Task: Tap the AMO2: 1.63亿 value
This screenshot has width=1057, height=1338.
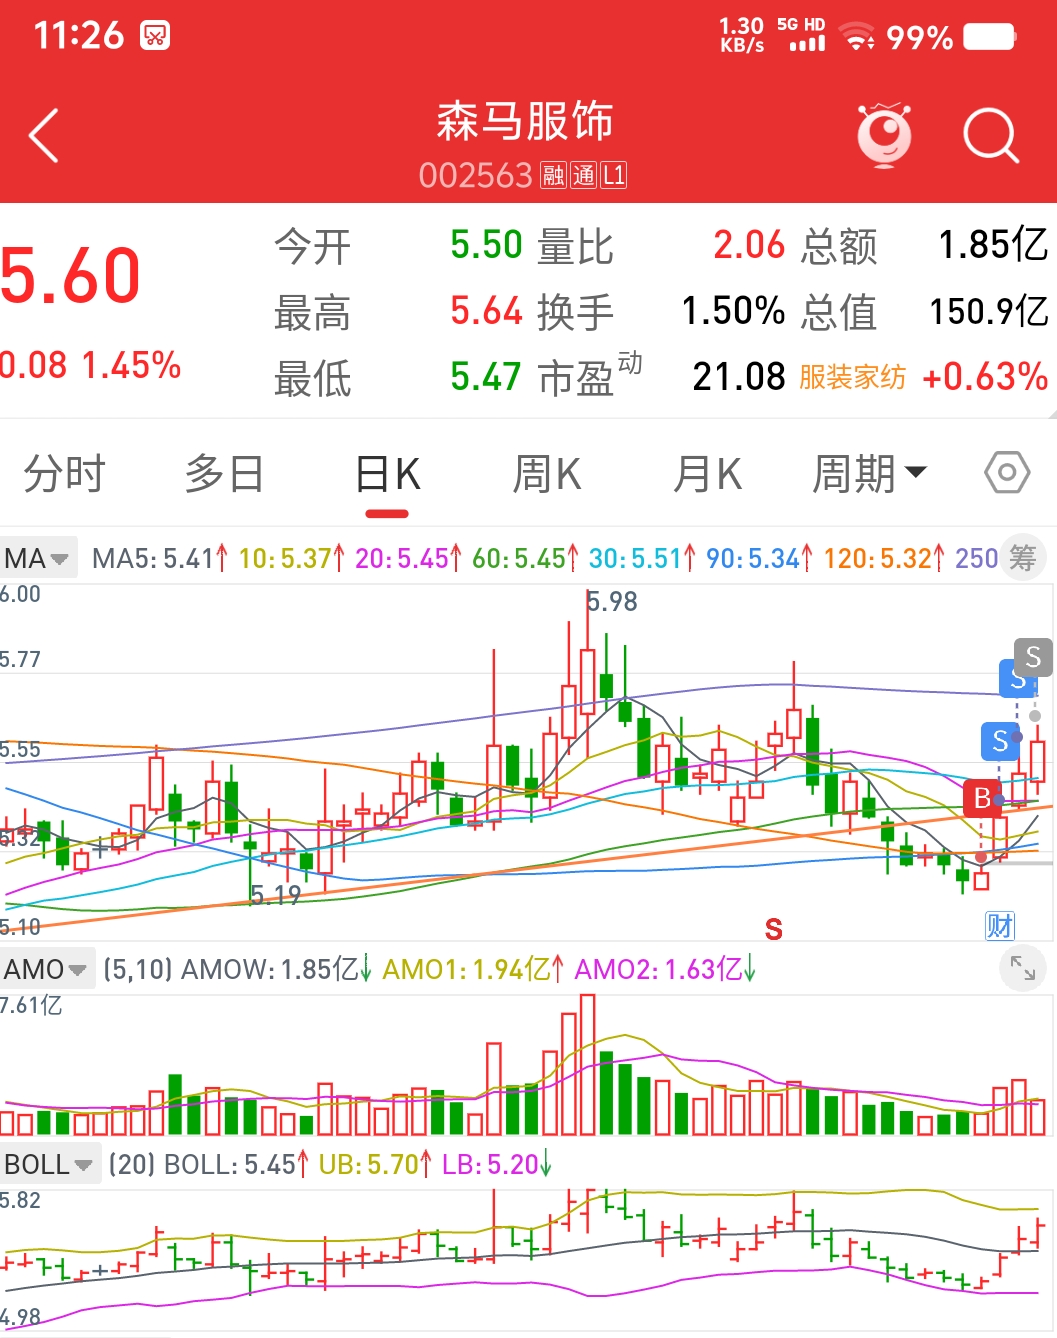Action: [665, 969]
